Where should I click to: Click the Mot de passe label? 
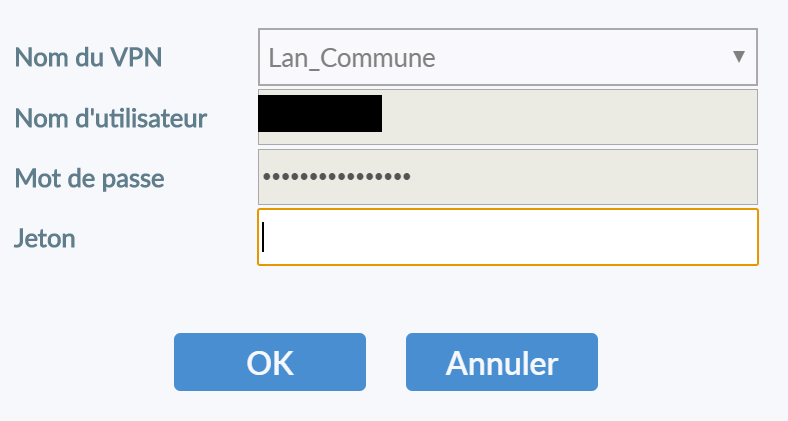[x=89, y=178]
